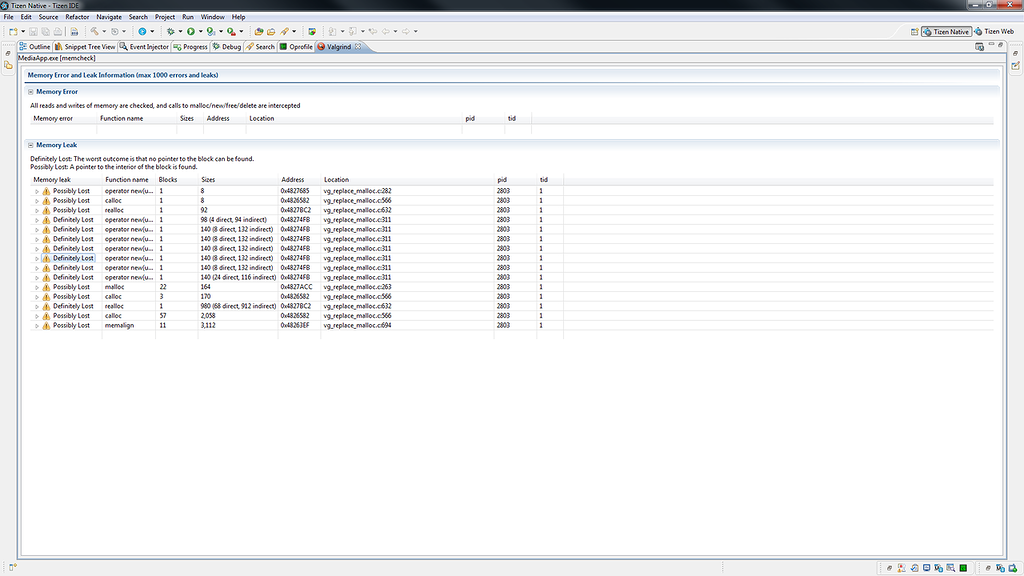Sort by Blocks column header
Image resolution: width=1024 pixels, height=576 pixels.
coord(168,180)
